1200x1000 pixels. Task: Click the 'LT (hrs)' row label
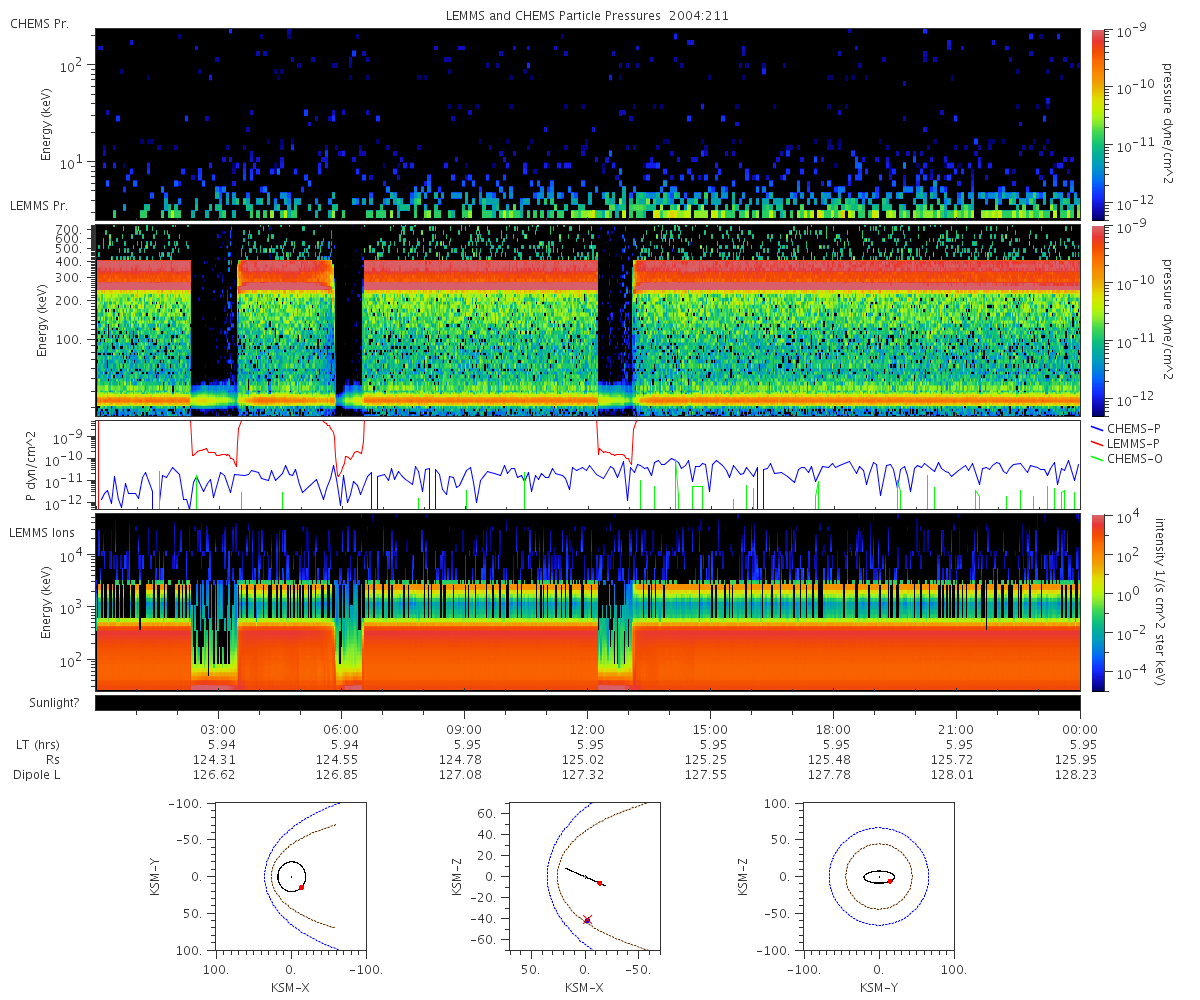(x=36, y=745)
